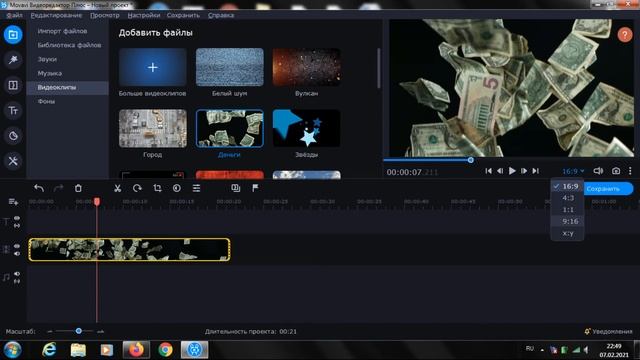Screen dimensions: 640x360
Task: Open the volume control icon
Action: 598,171
